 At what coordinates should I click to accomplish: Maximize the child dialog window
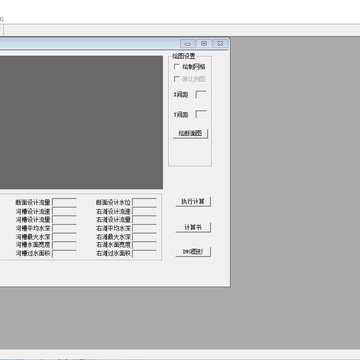(204, 44)
